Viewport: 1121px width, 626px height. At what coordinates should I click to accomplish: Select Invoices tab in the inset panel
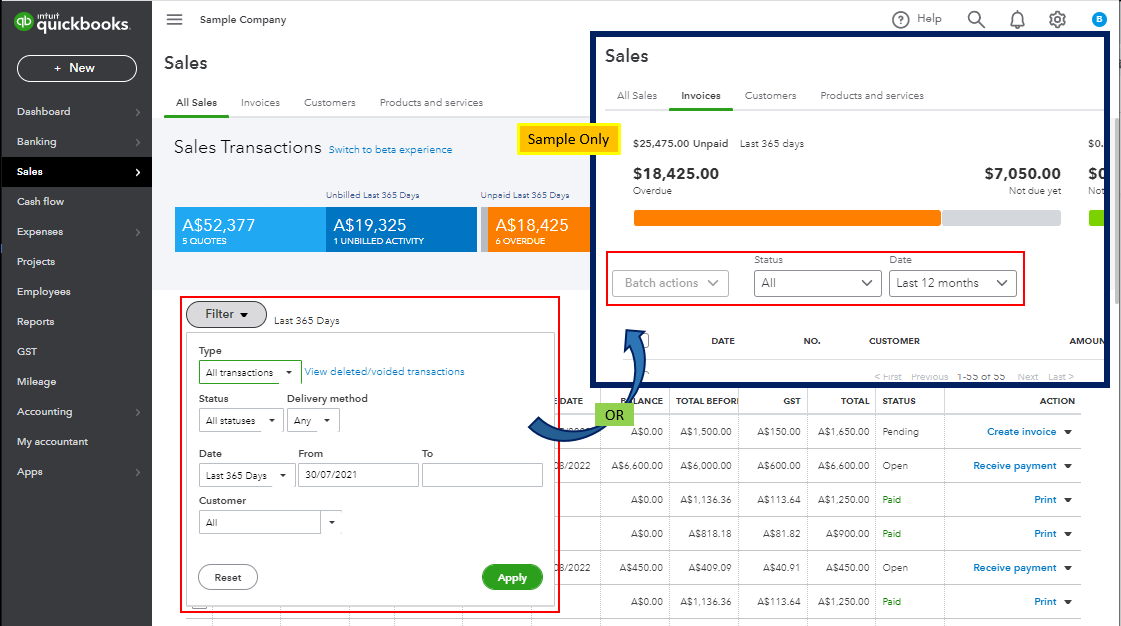[701, 95]
